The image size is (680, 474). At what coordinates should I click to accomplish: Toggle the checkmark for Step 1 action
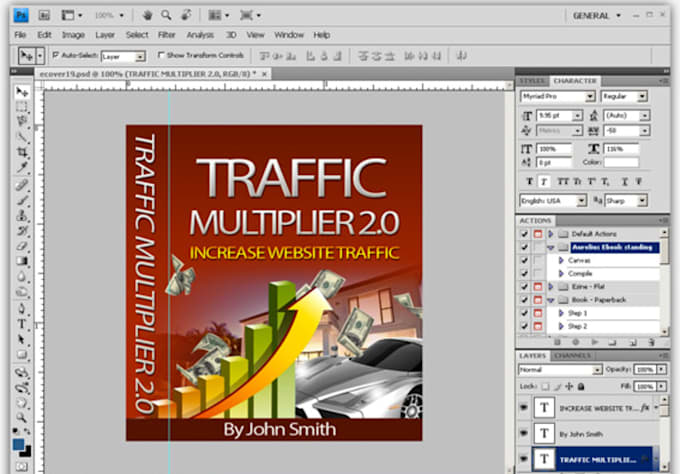click(x=524, y=313)
